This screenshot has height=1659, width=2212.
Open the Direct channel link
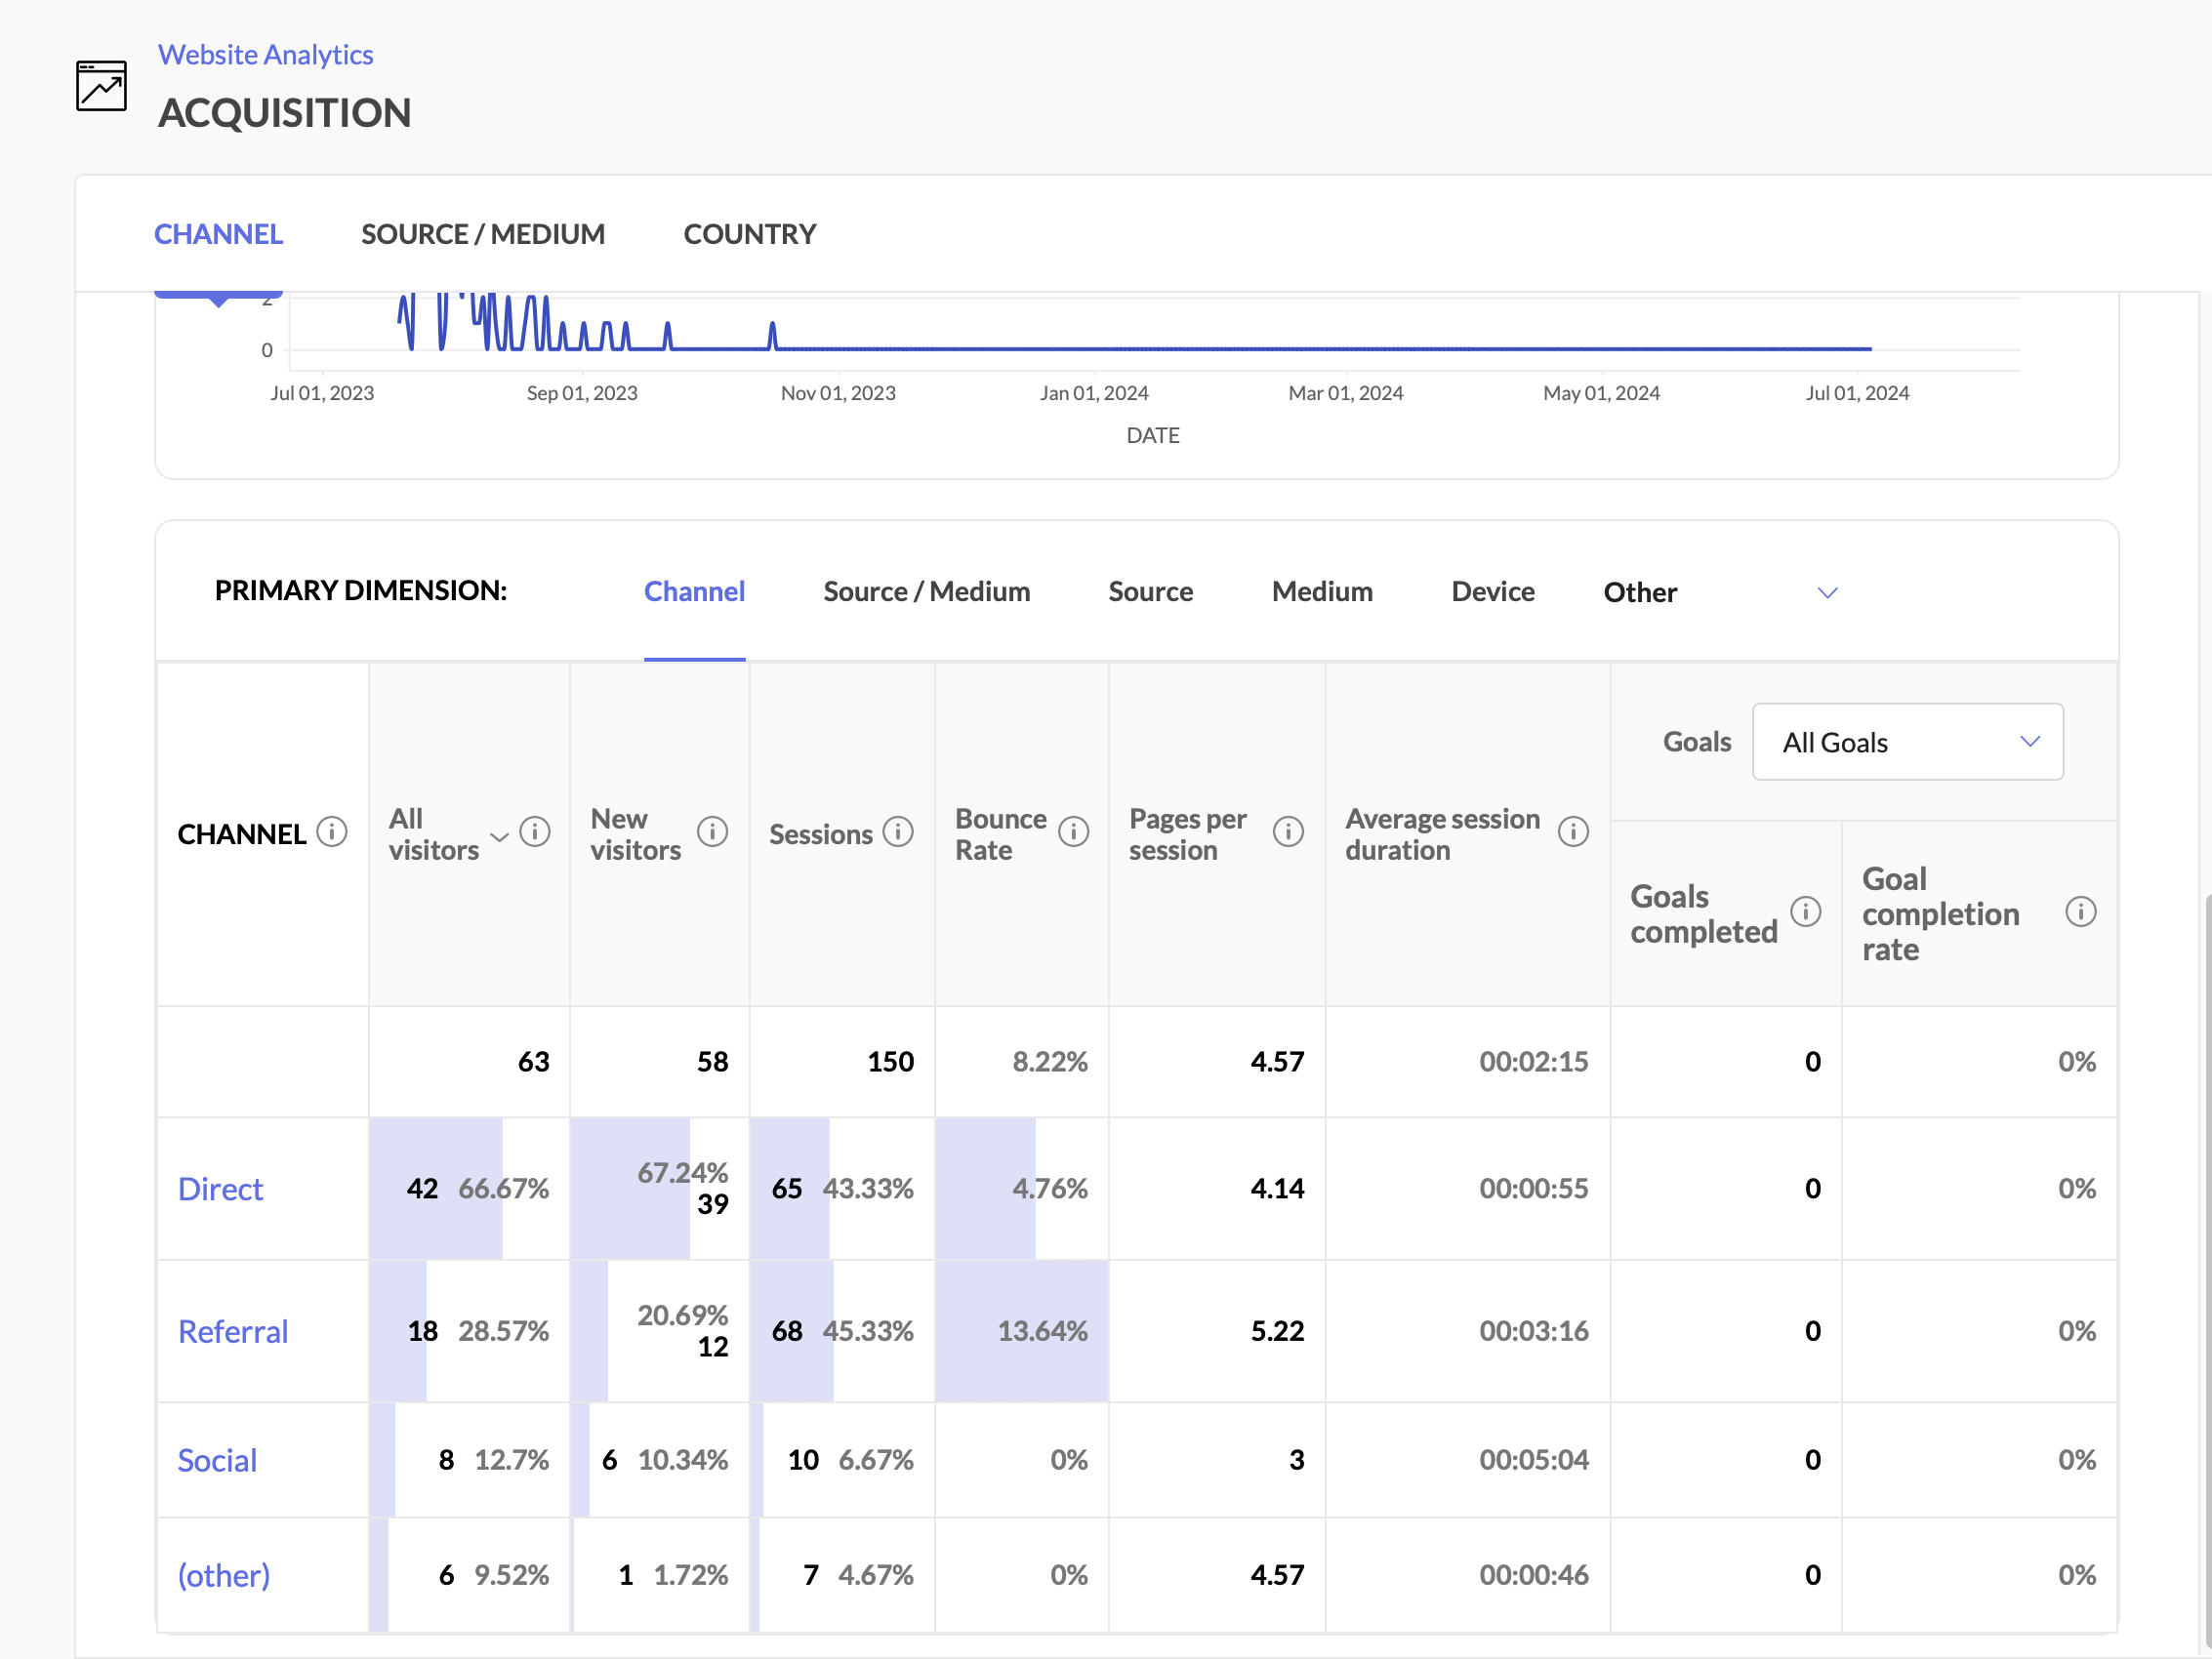click(220, 1189)
